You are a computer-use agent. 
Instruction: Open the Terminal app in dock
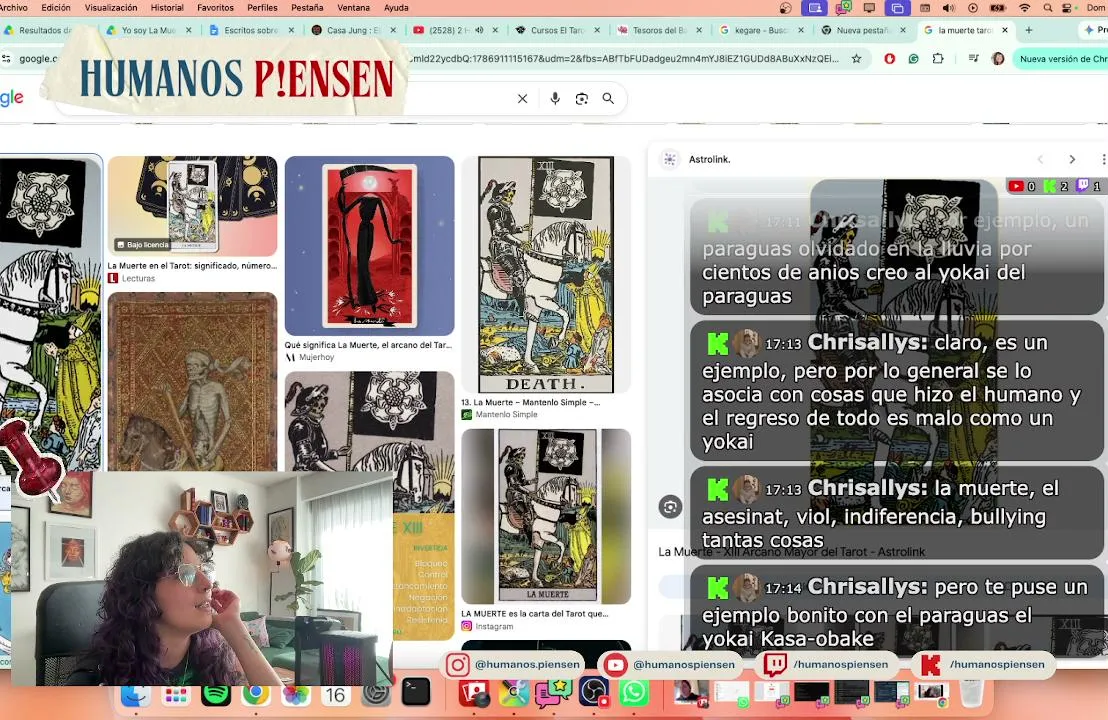[x=416, y=692]
